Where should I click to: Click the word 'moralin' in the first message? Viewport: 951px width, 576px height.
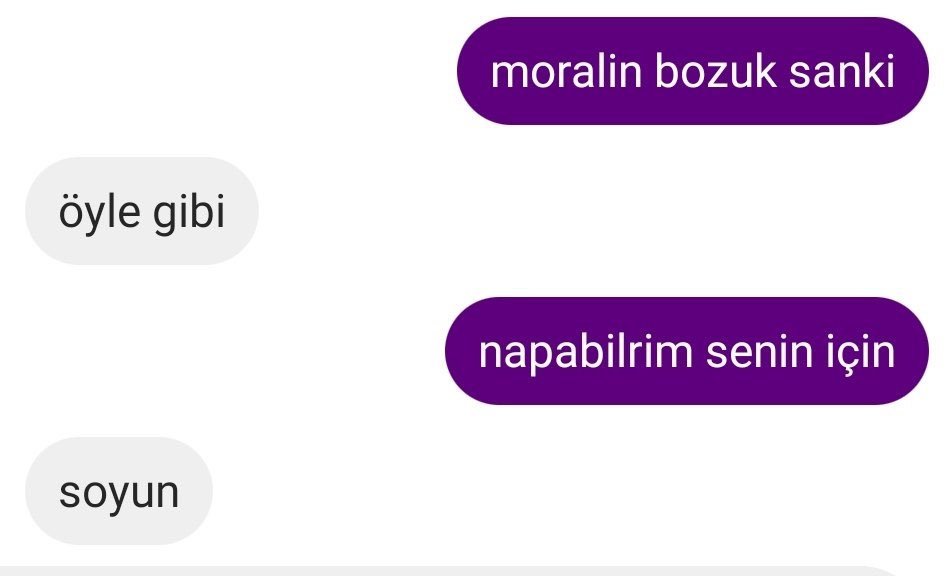(566, 72)
